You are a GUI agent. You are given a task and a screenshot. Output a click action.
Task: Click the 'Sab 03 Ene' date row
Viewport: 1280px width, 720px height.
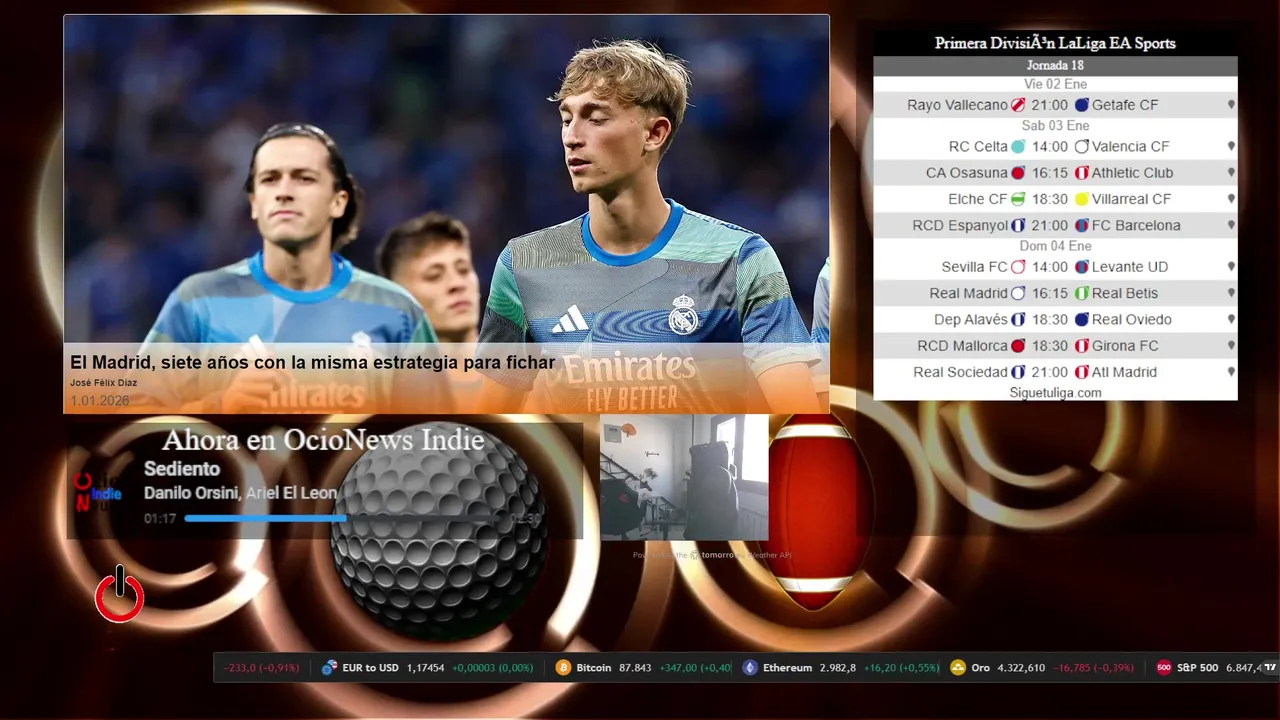tap(1055, 126)
